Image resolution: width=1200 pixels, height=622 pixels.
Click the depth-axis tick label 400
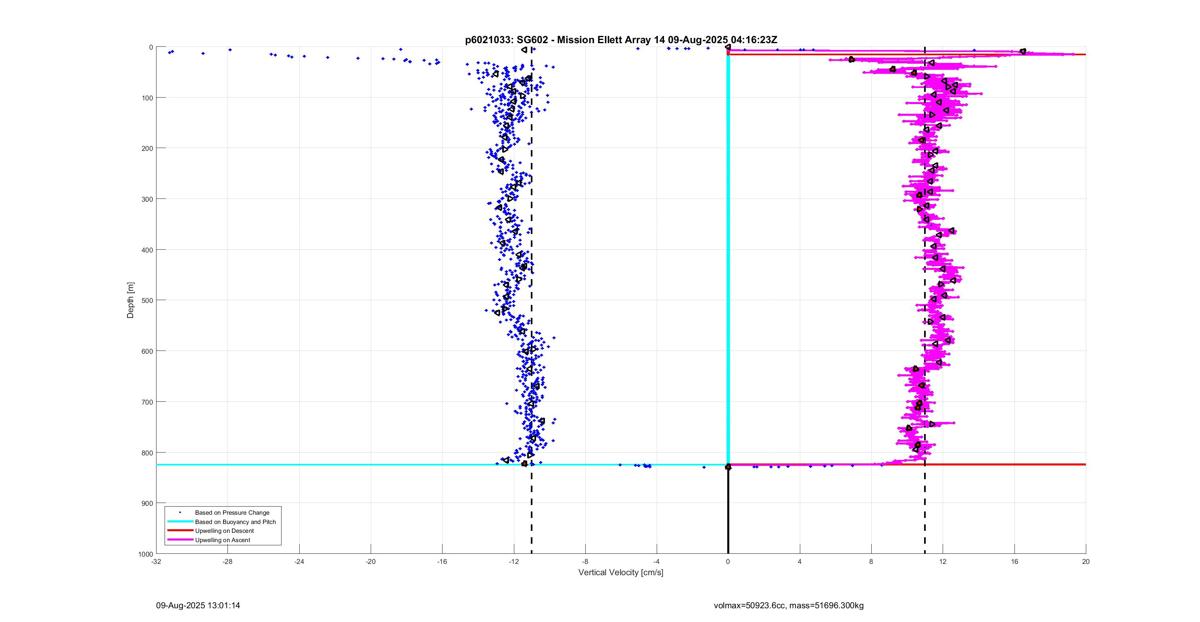click(x=146, y=250)
